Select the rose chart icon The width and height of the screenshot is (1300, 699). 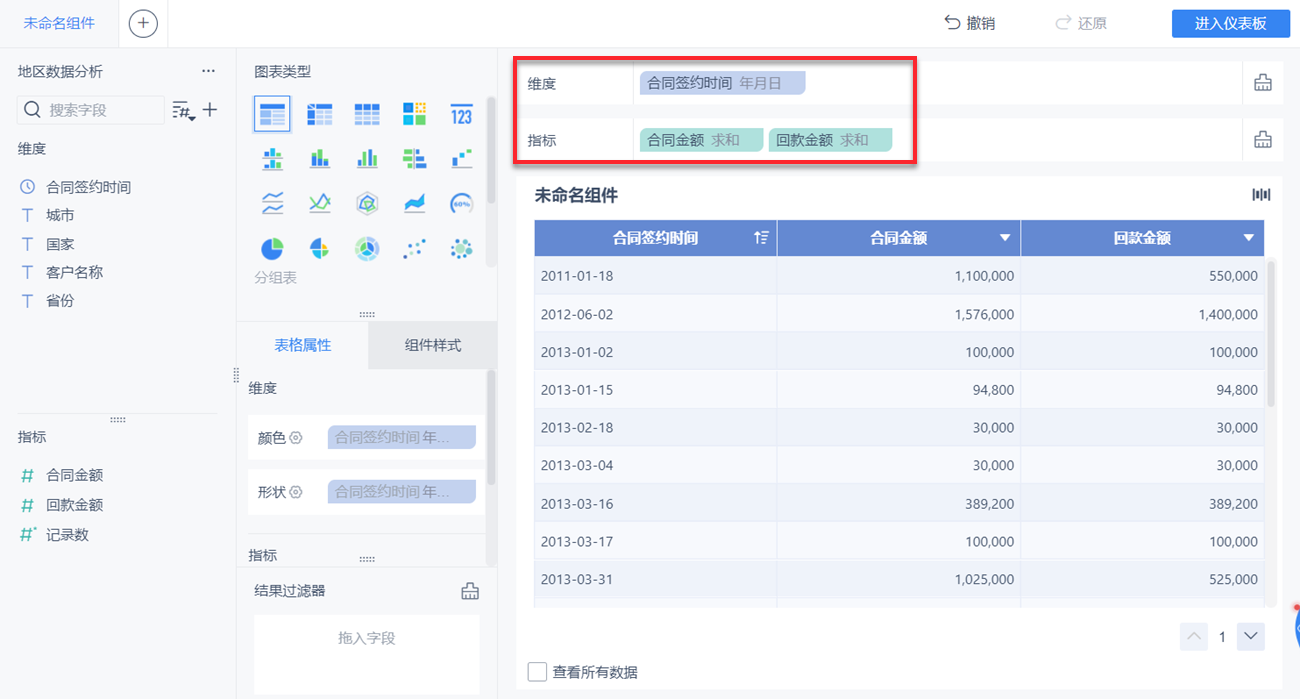[x=319, y=248]
